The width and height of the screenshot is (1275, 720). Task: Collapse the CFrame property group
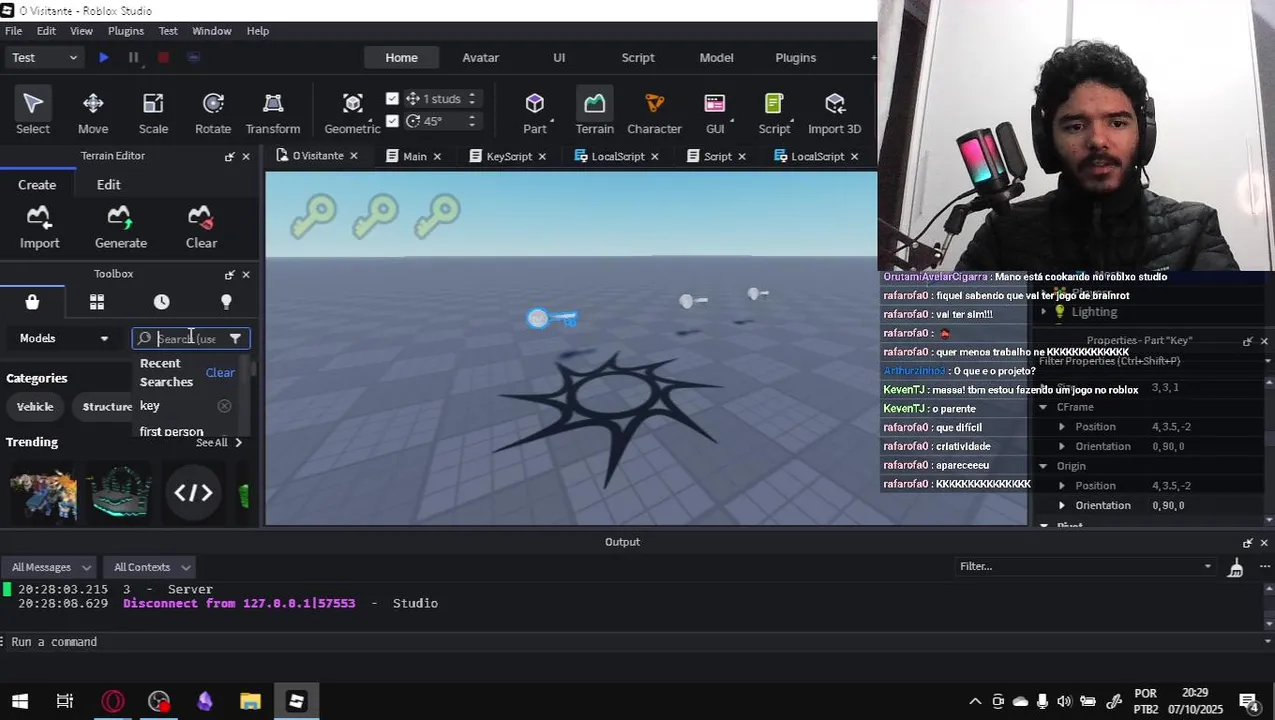tap(1043, 408)
